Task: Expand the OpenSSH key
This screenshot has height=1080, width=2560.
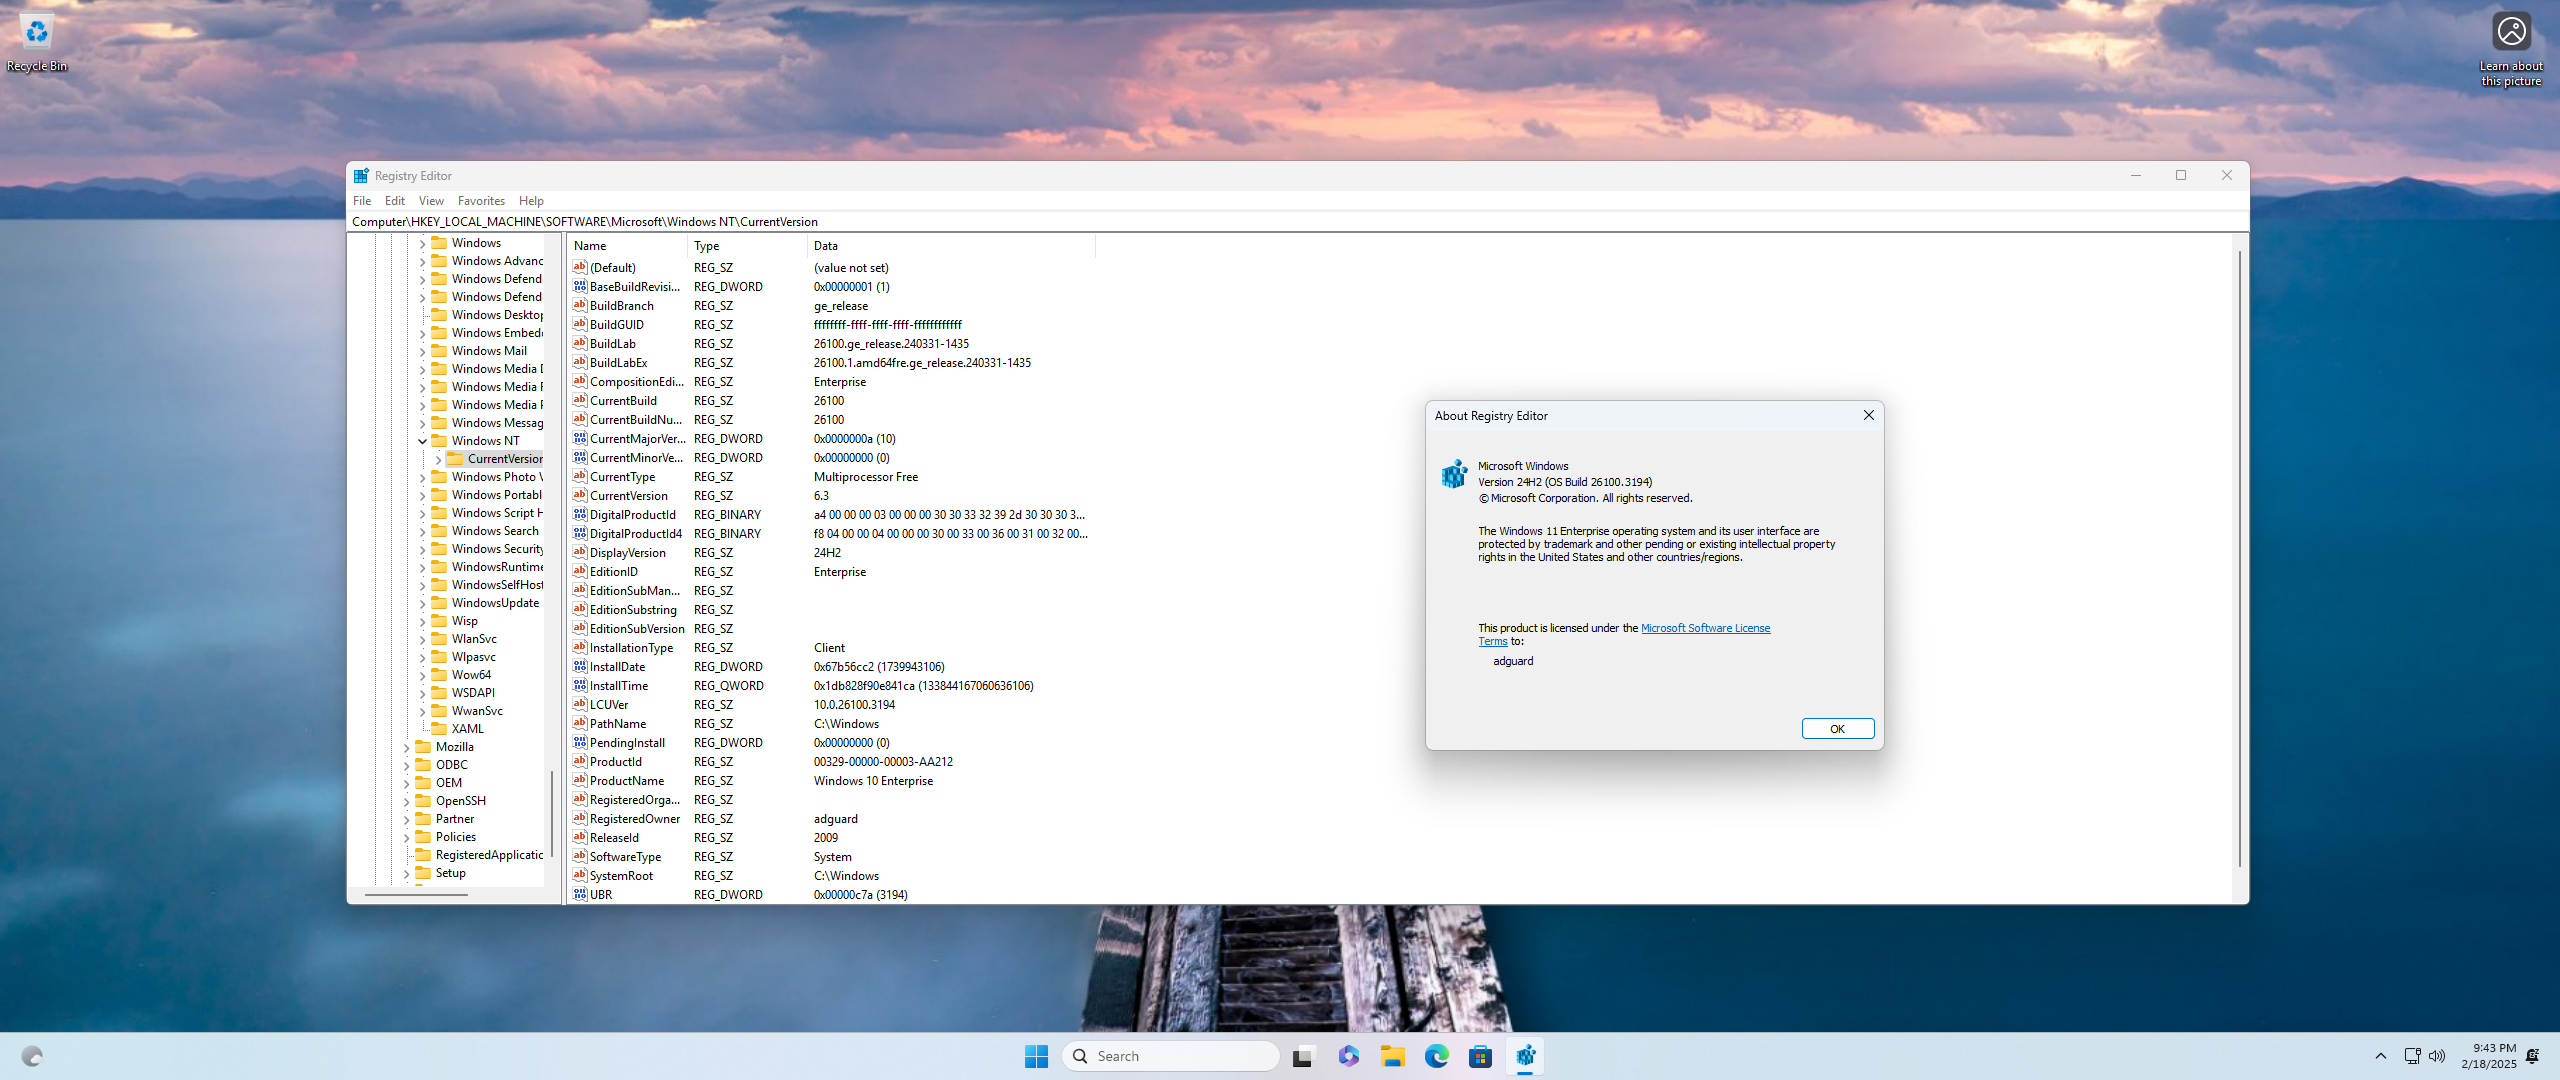Action: point(406,801)
